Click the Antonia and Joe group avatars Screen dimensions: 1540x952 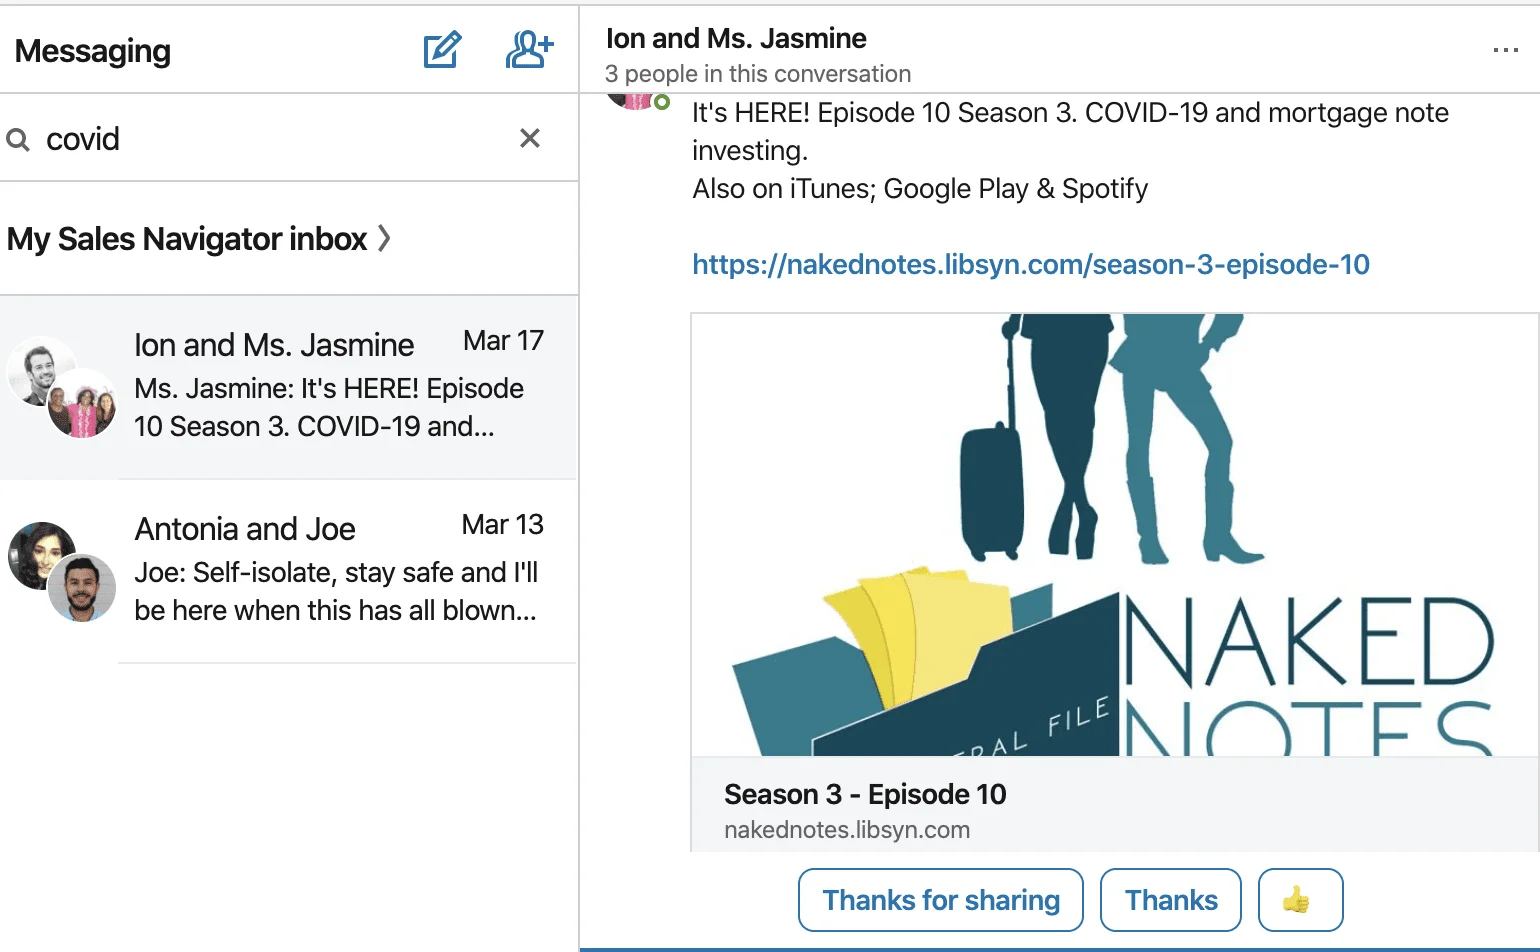[62, 572]
